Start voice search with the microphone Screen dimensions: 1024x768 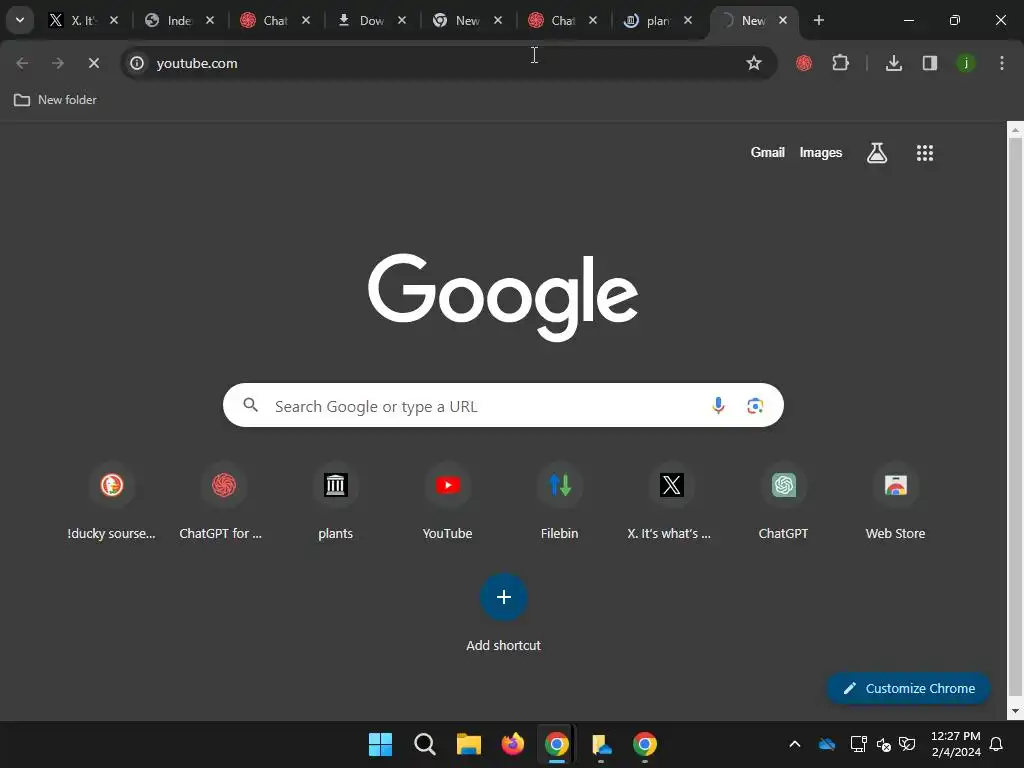(718, 406)
